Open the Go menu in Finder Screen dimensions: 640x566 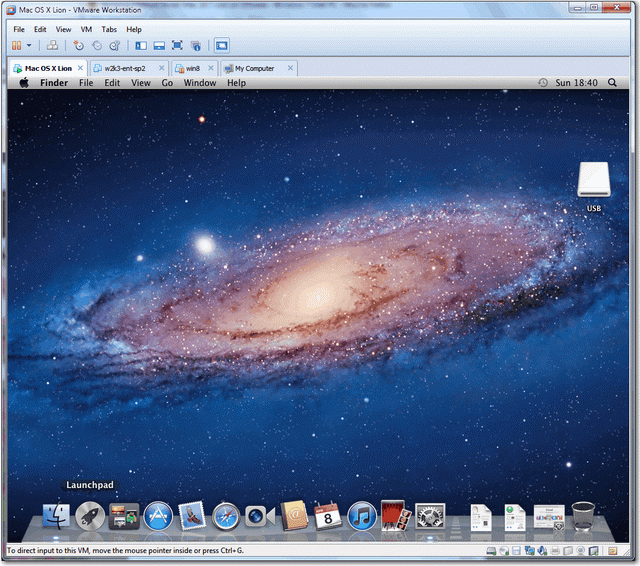click(x=167, y=83)
